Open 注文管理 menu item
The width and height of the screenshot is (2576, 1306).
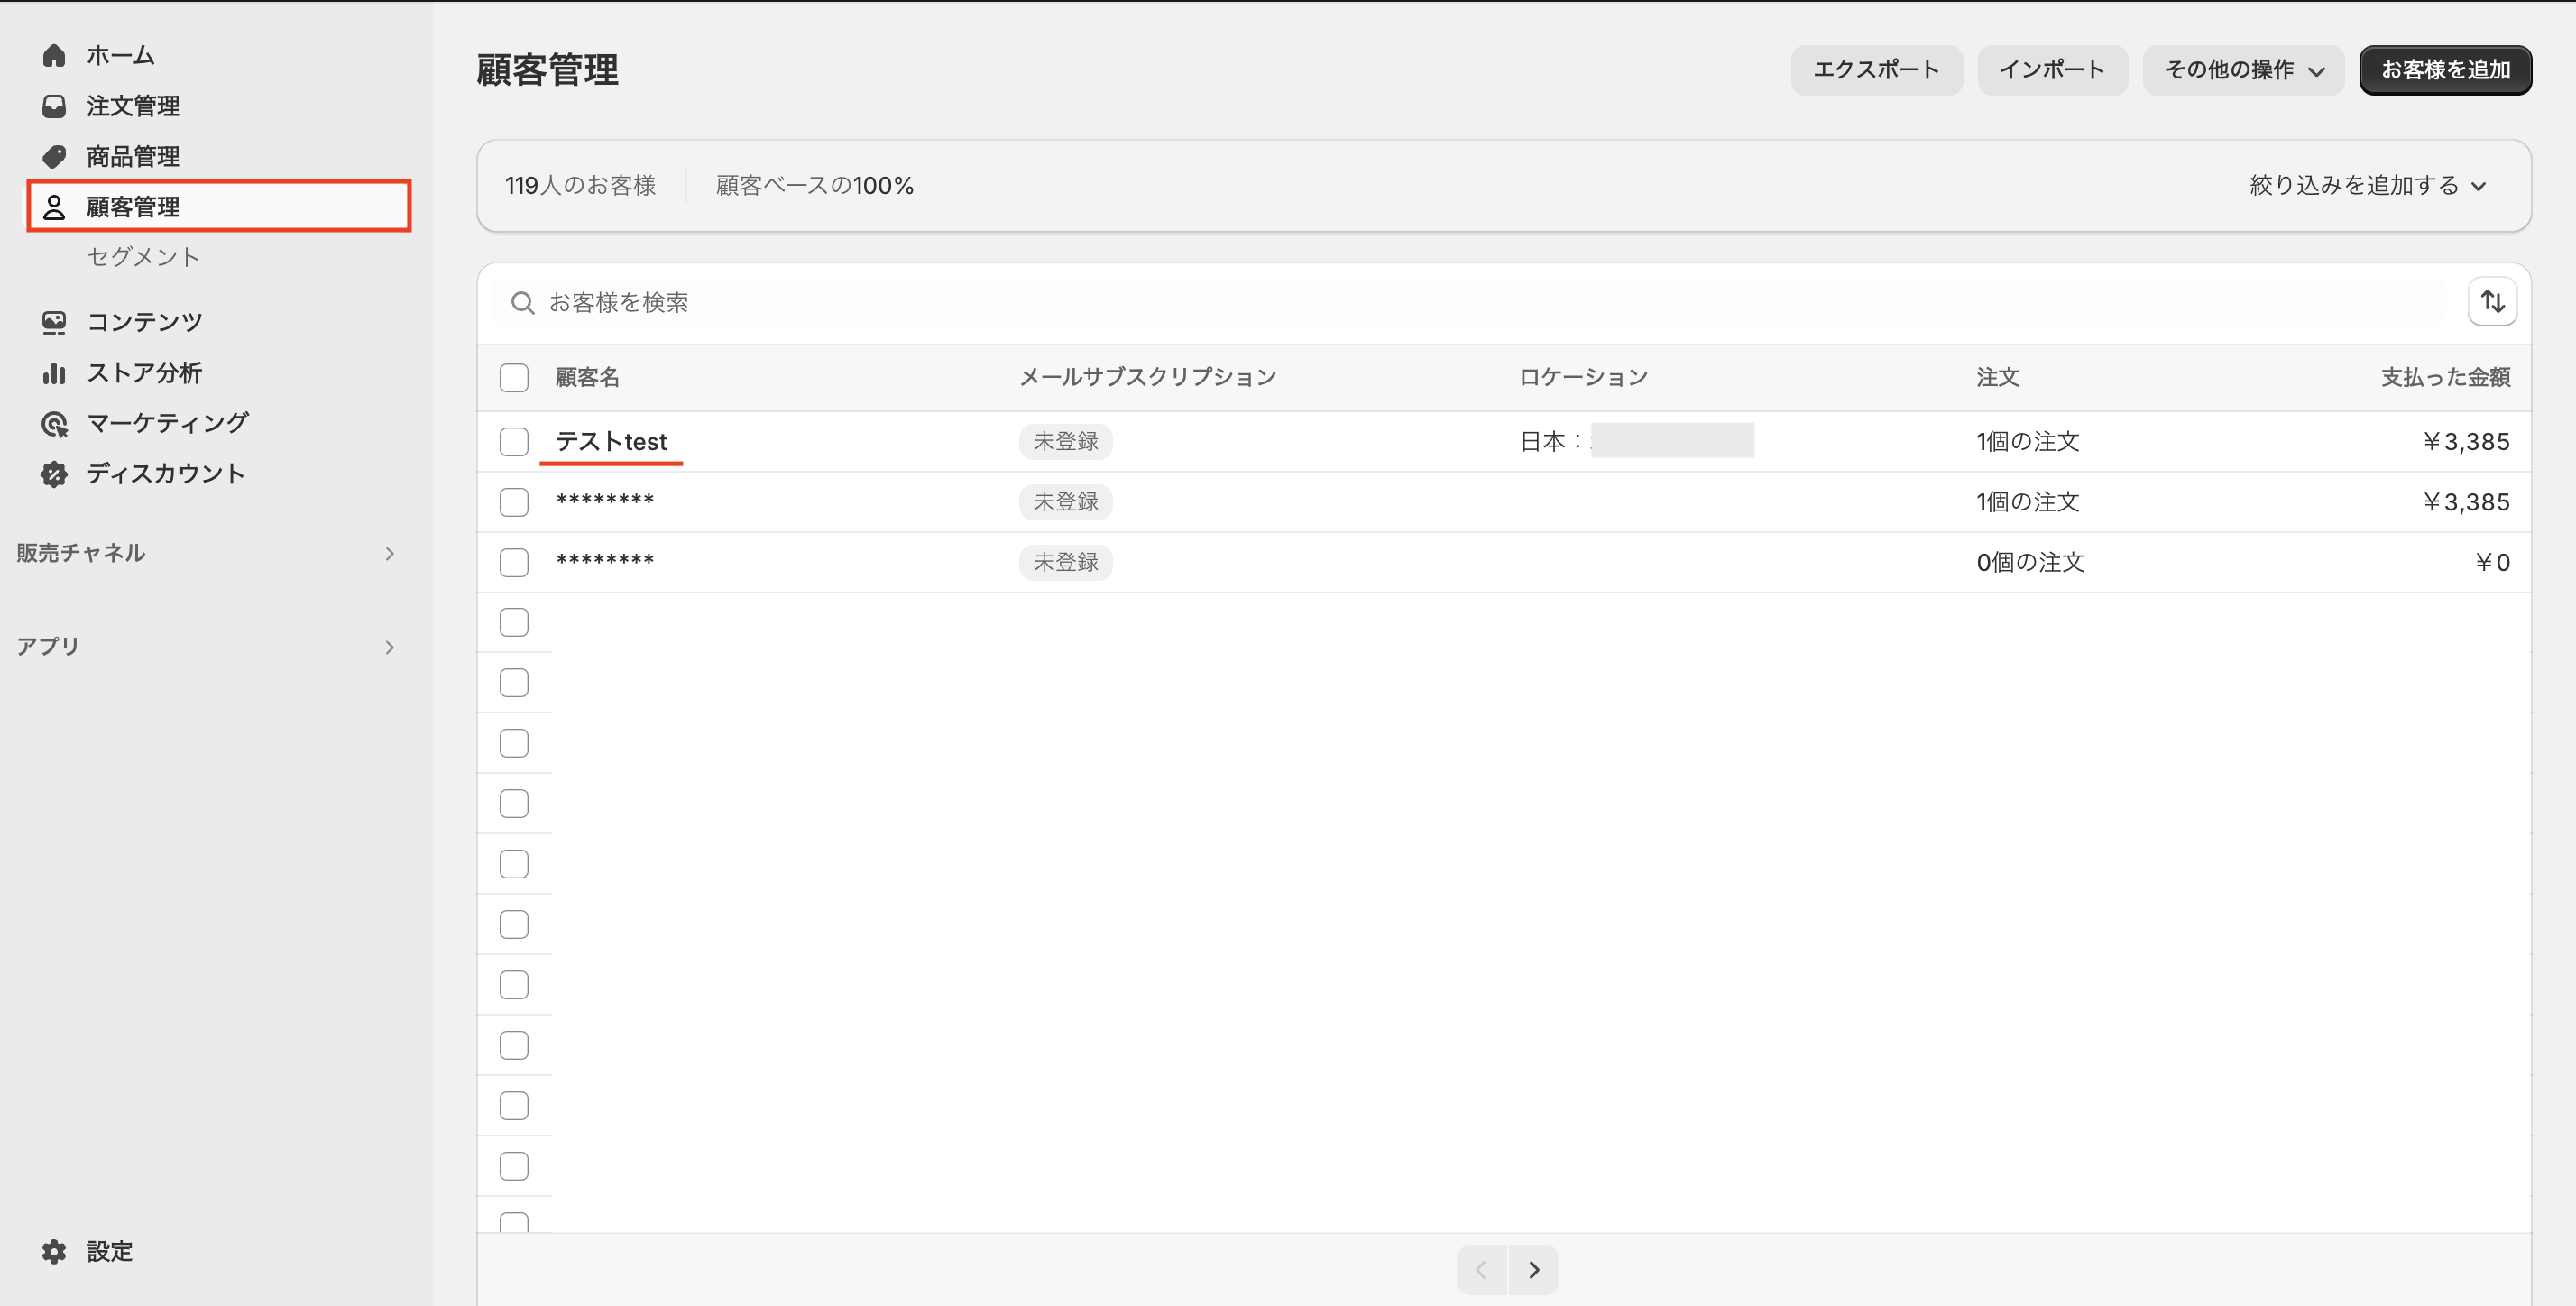[133, 106]
